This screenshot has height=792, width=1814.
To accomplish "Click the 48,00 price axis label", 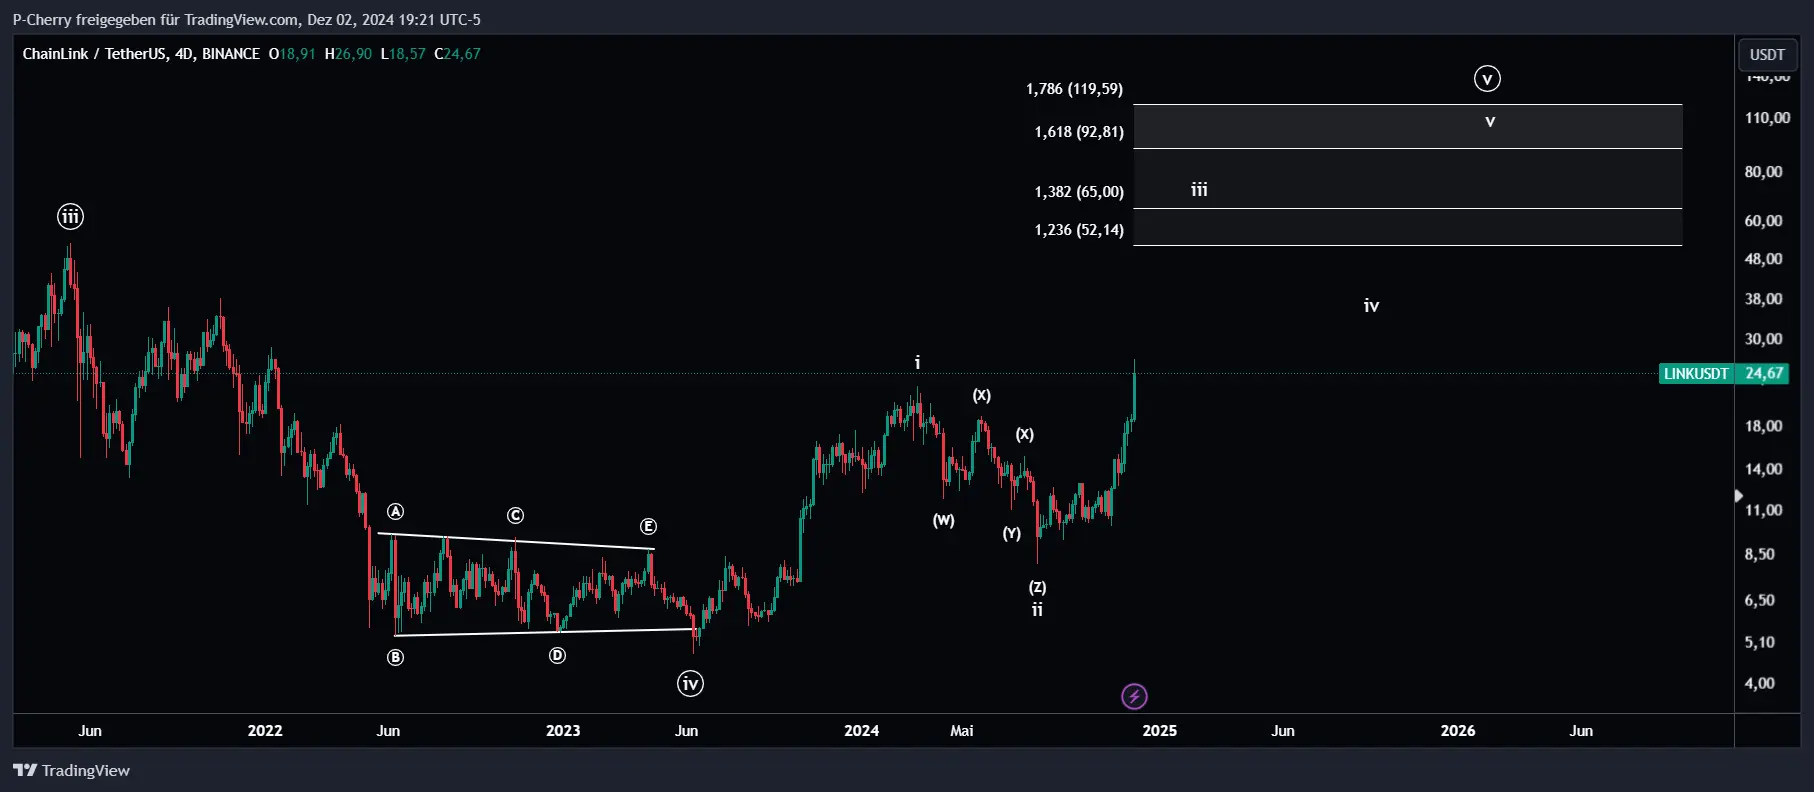I will [1763, 259].
